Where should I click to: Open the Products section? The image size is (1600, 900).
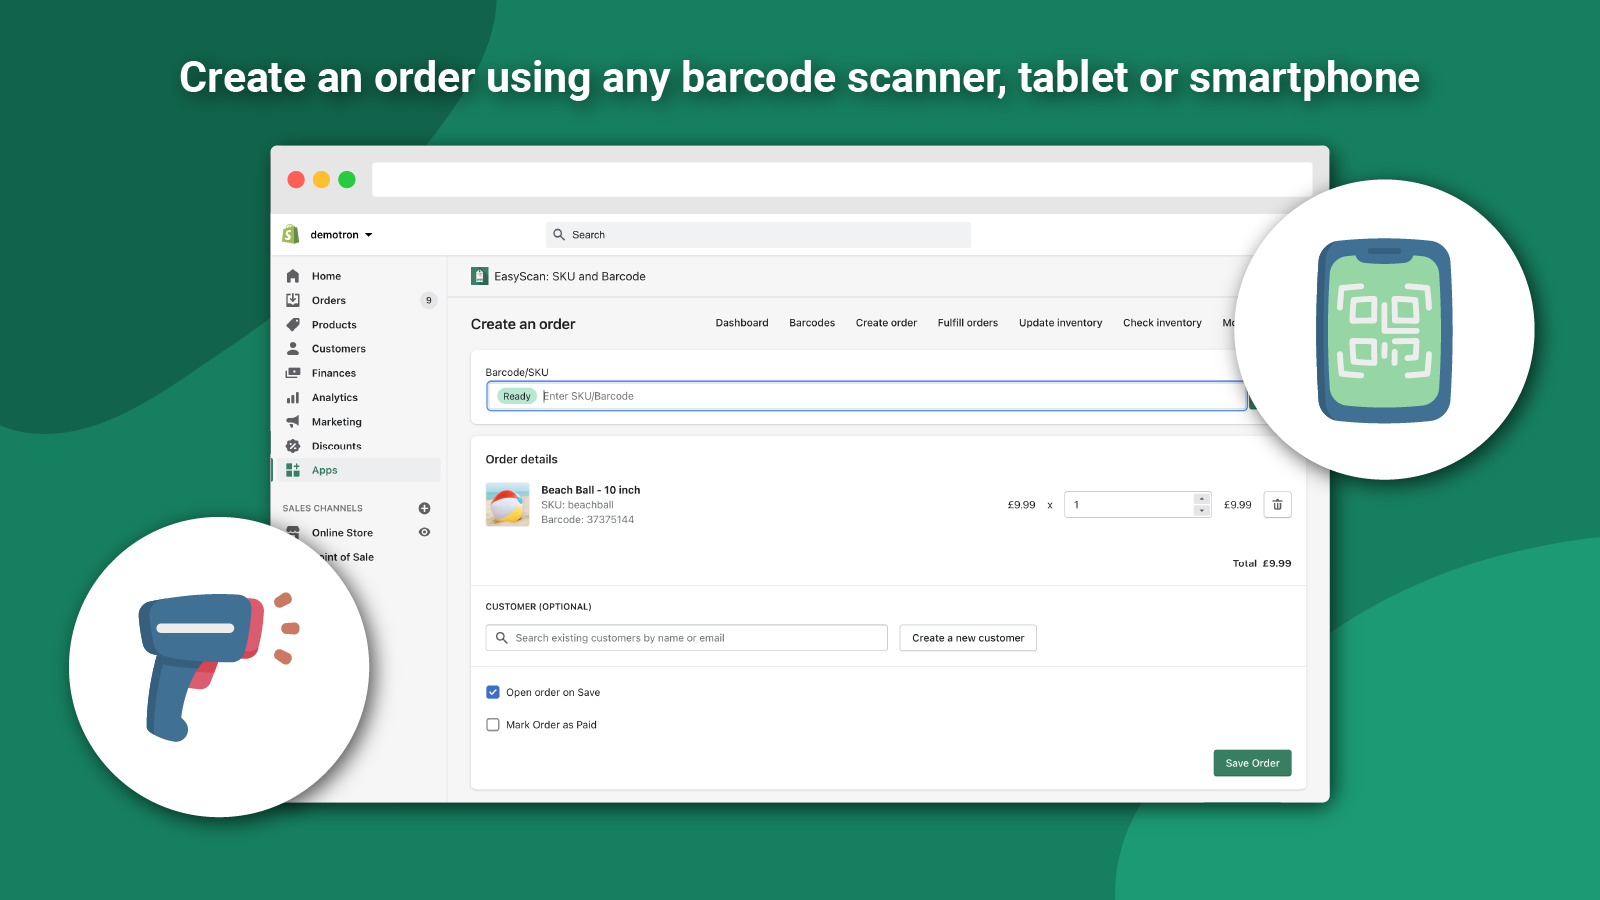click(334, 324)
